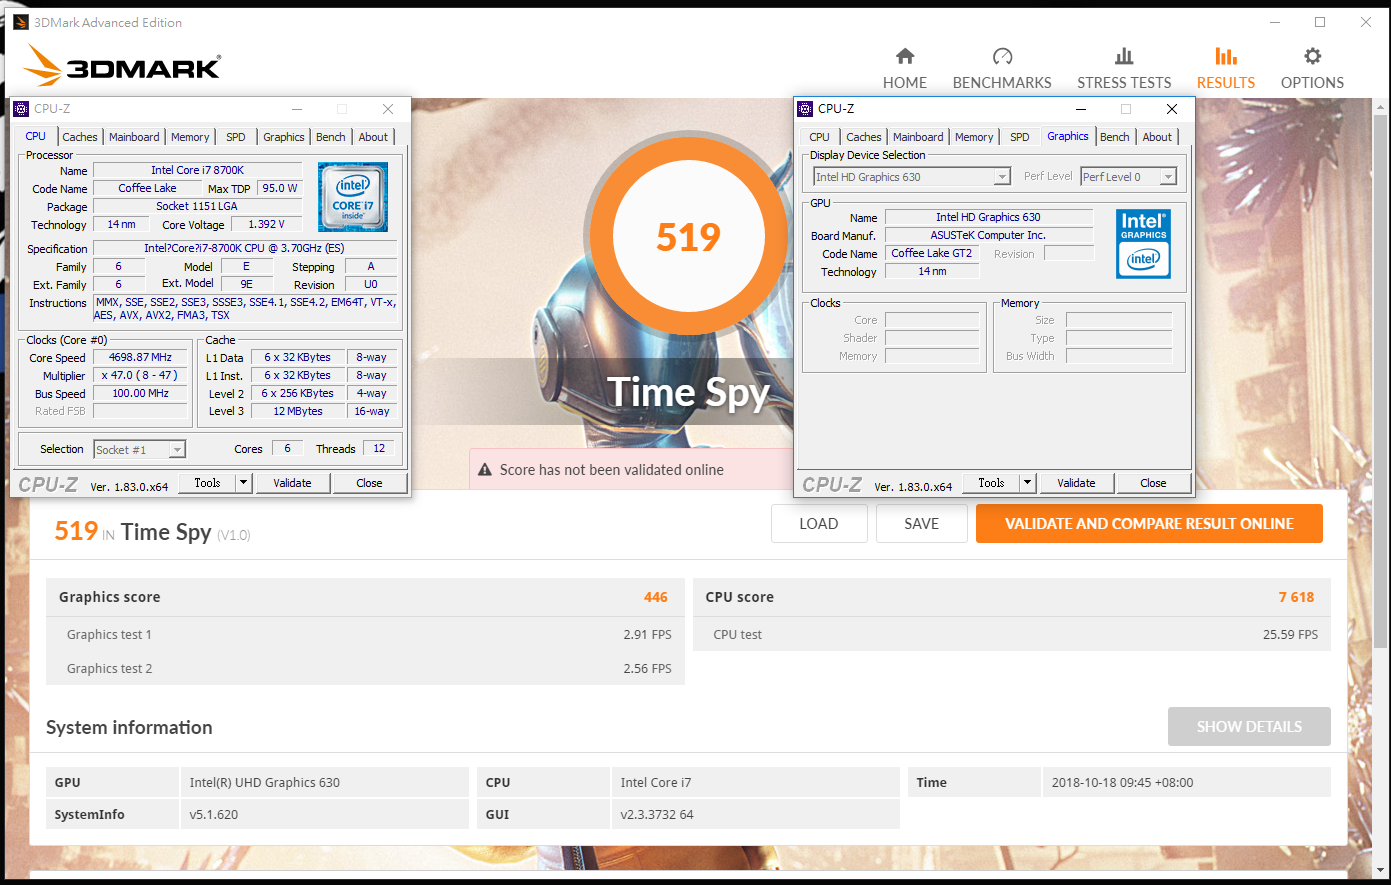This screenshot has height=885, width=1391.
Task: Click Close button in left CPU-Z
Action: point(369,483)
